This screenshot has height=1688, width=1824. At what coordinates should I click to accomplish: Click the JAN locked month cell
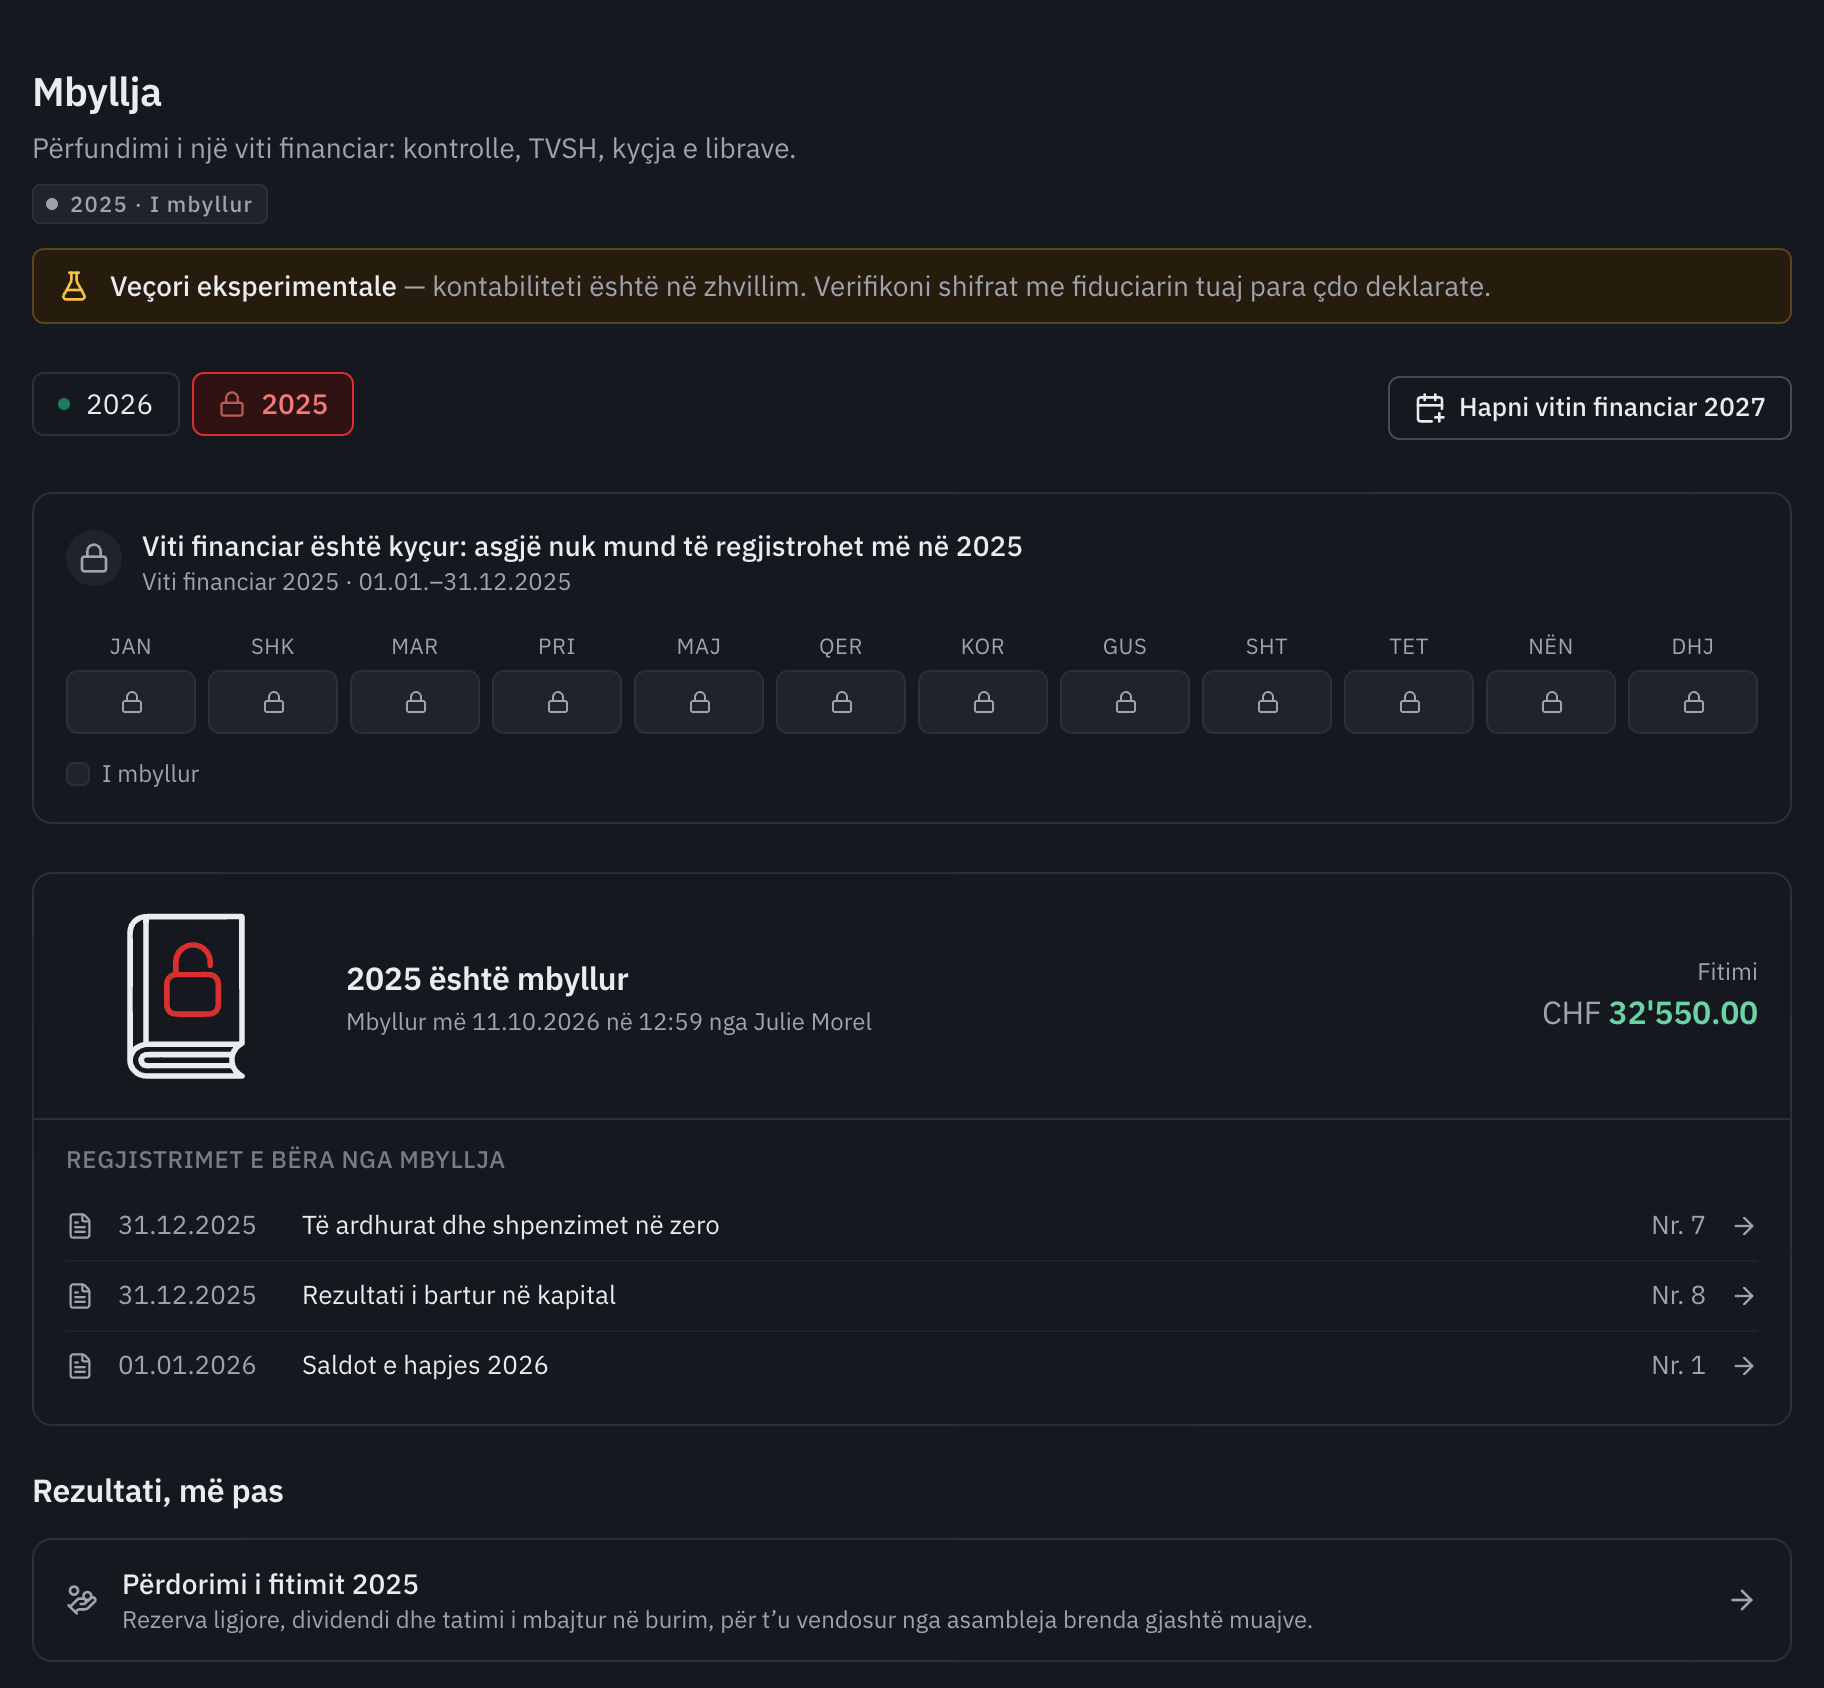(131, 702)
